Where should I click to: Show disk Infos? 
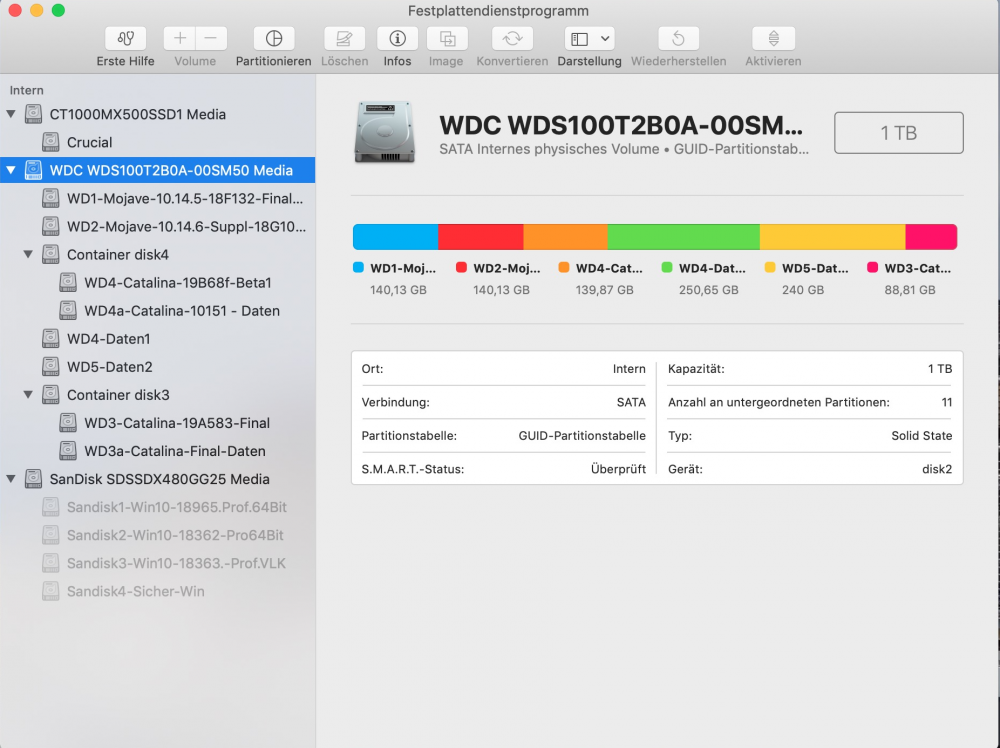397,39
